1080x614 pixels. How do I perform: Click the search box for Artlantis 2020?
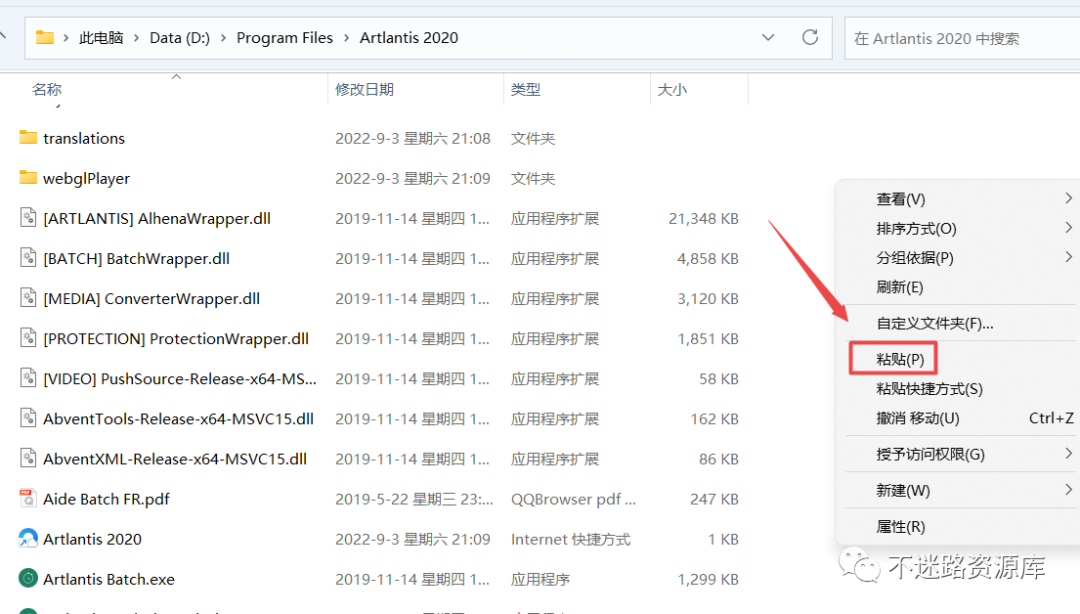click(x=962, y=38)
